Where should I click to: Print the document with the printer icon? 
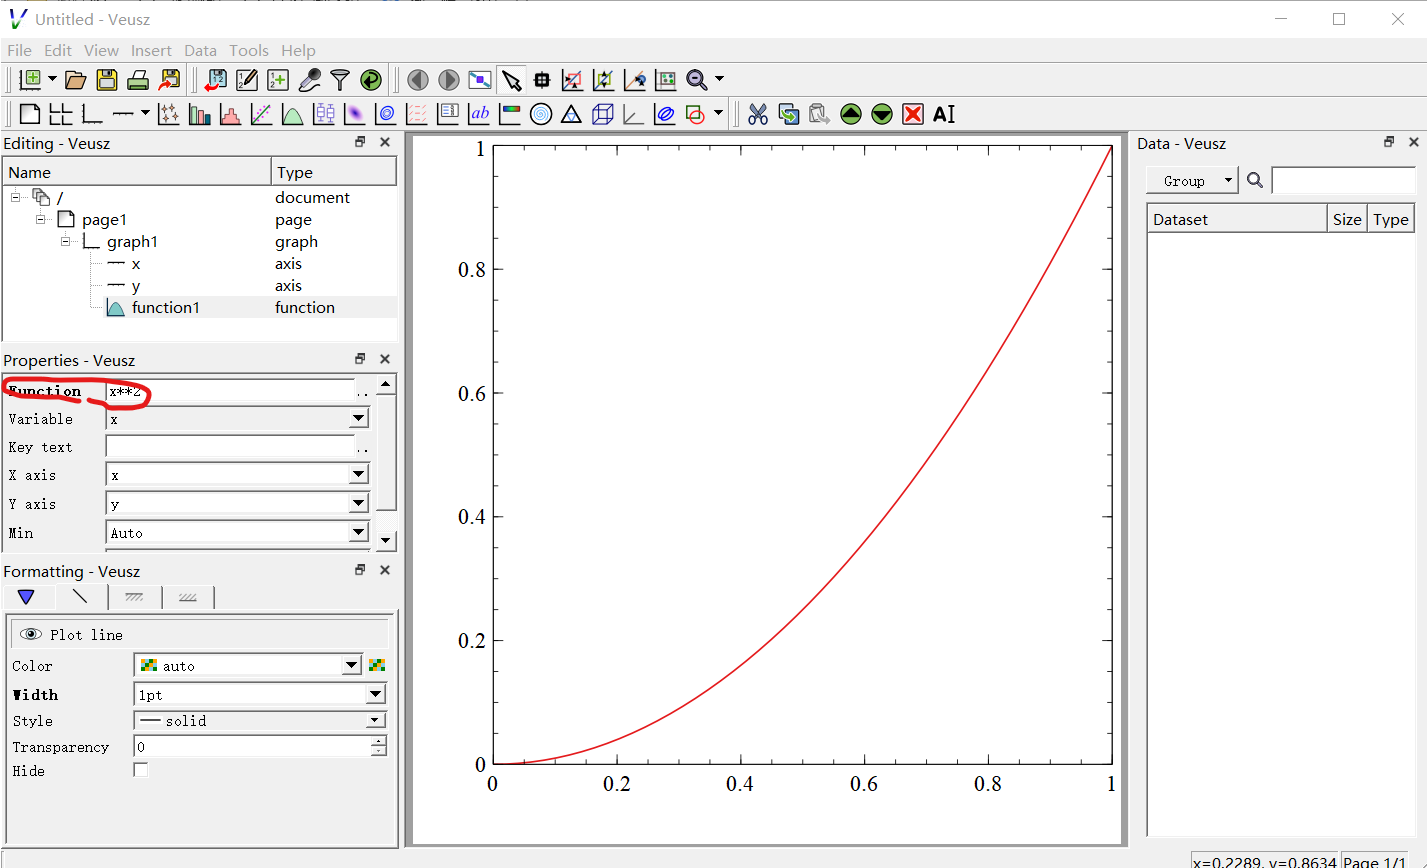(138, 80)
